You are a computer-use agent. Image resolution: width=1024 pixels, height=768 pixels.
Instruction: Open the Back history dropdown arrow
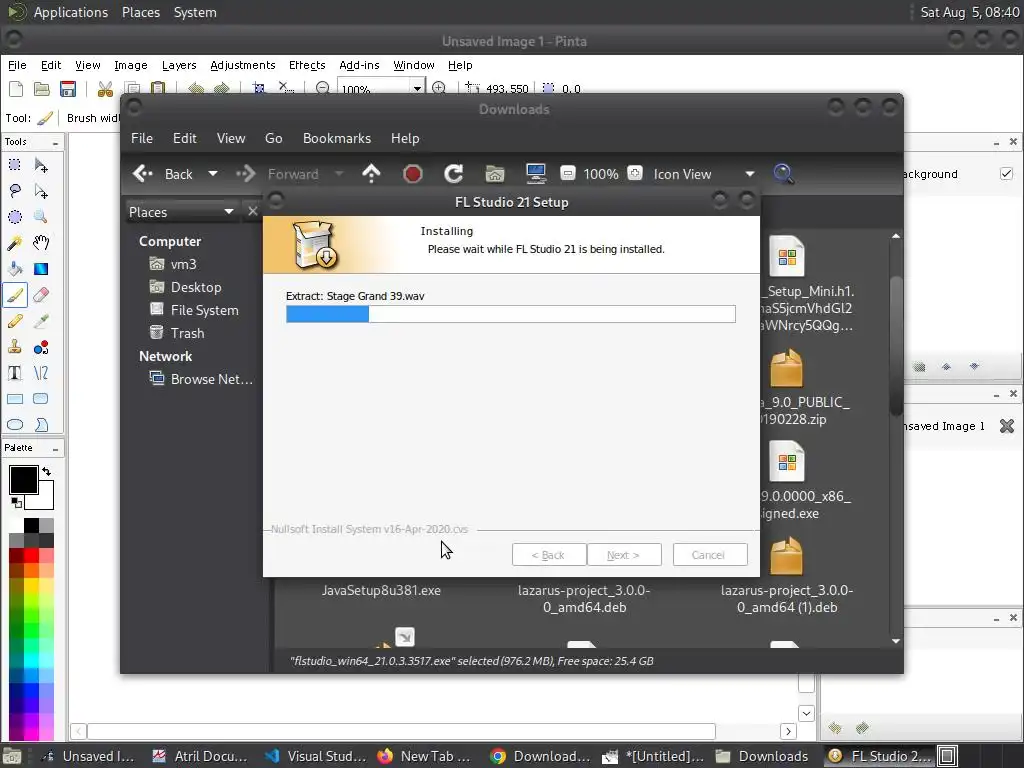[212, 174]
